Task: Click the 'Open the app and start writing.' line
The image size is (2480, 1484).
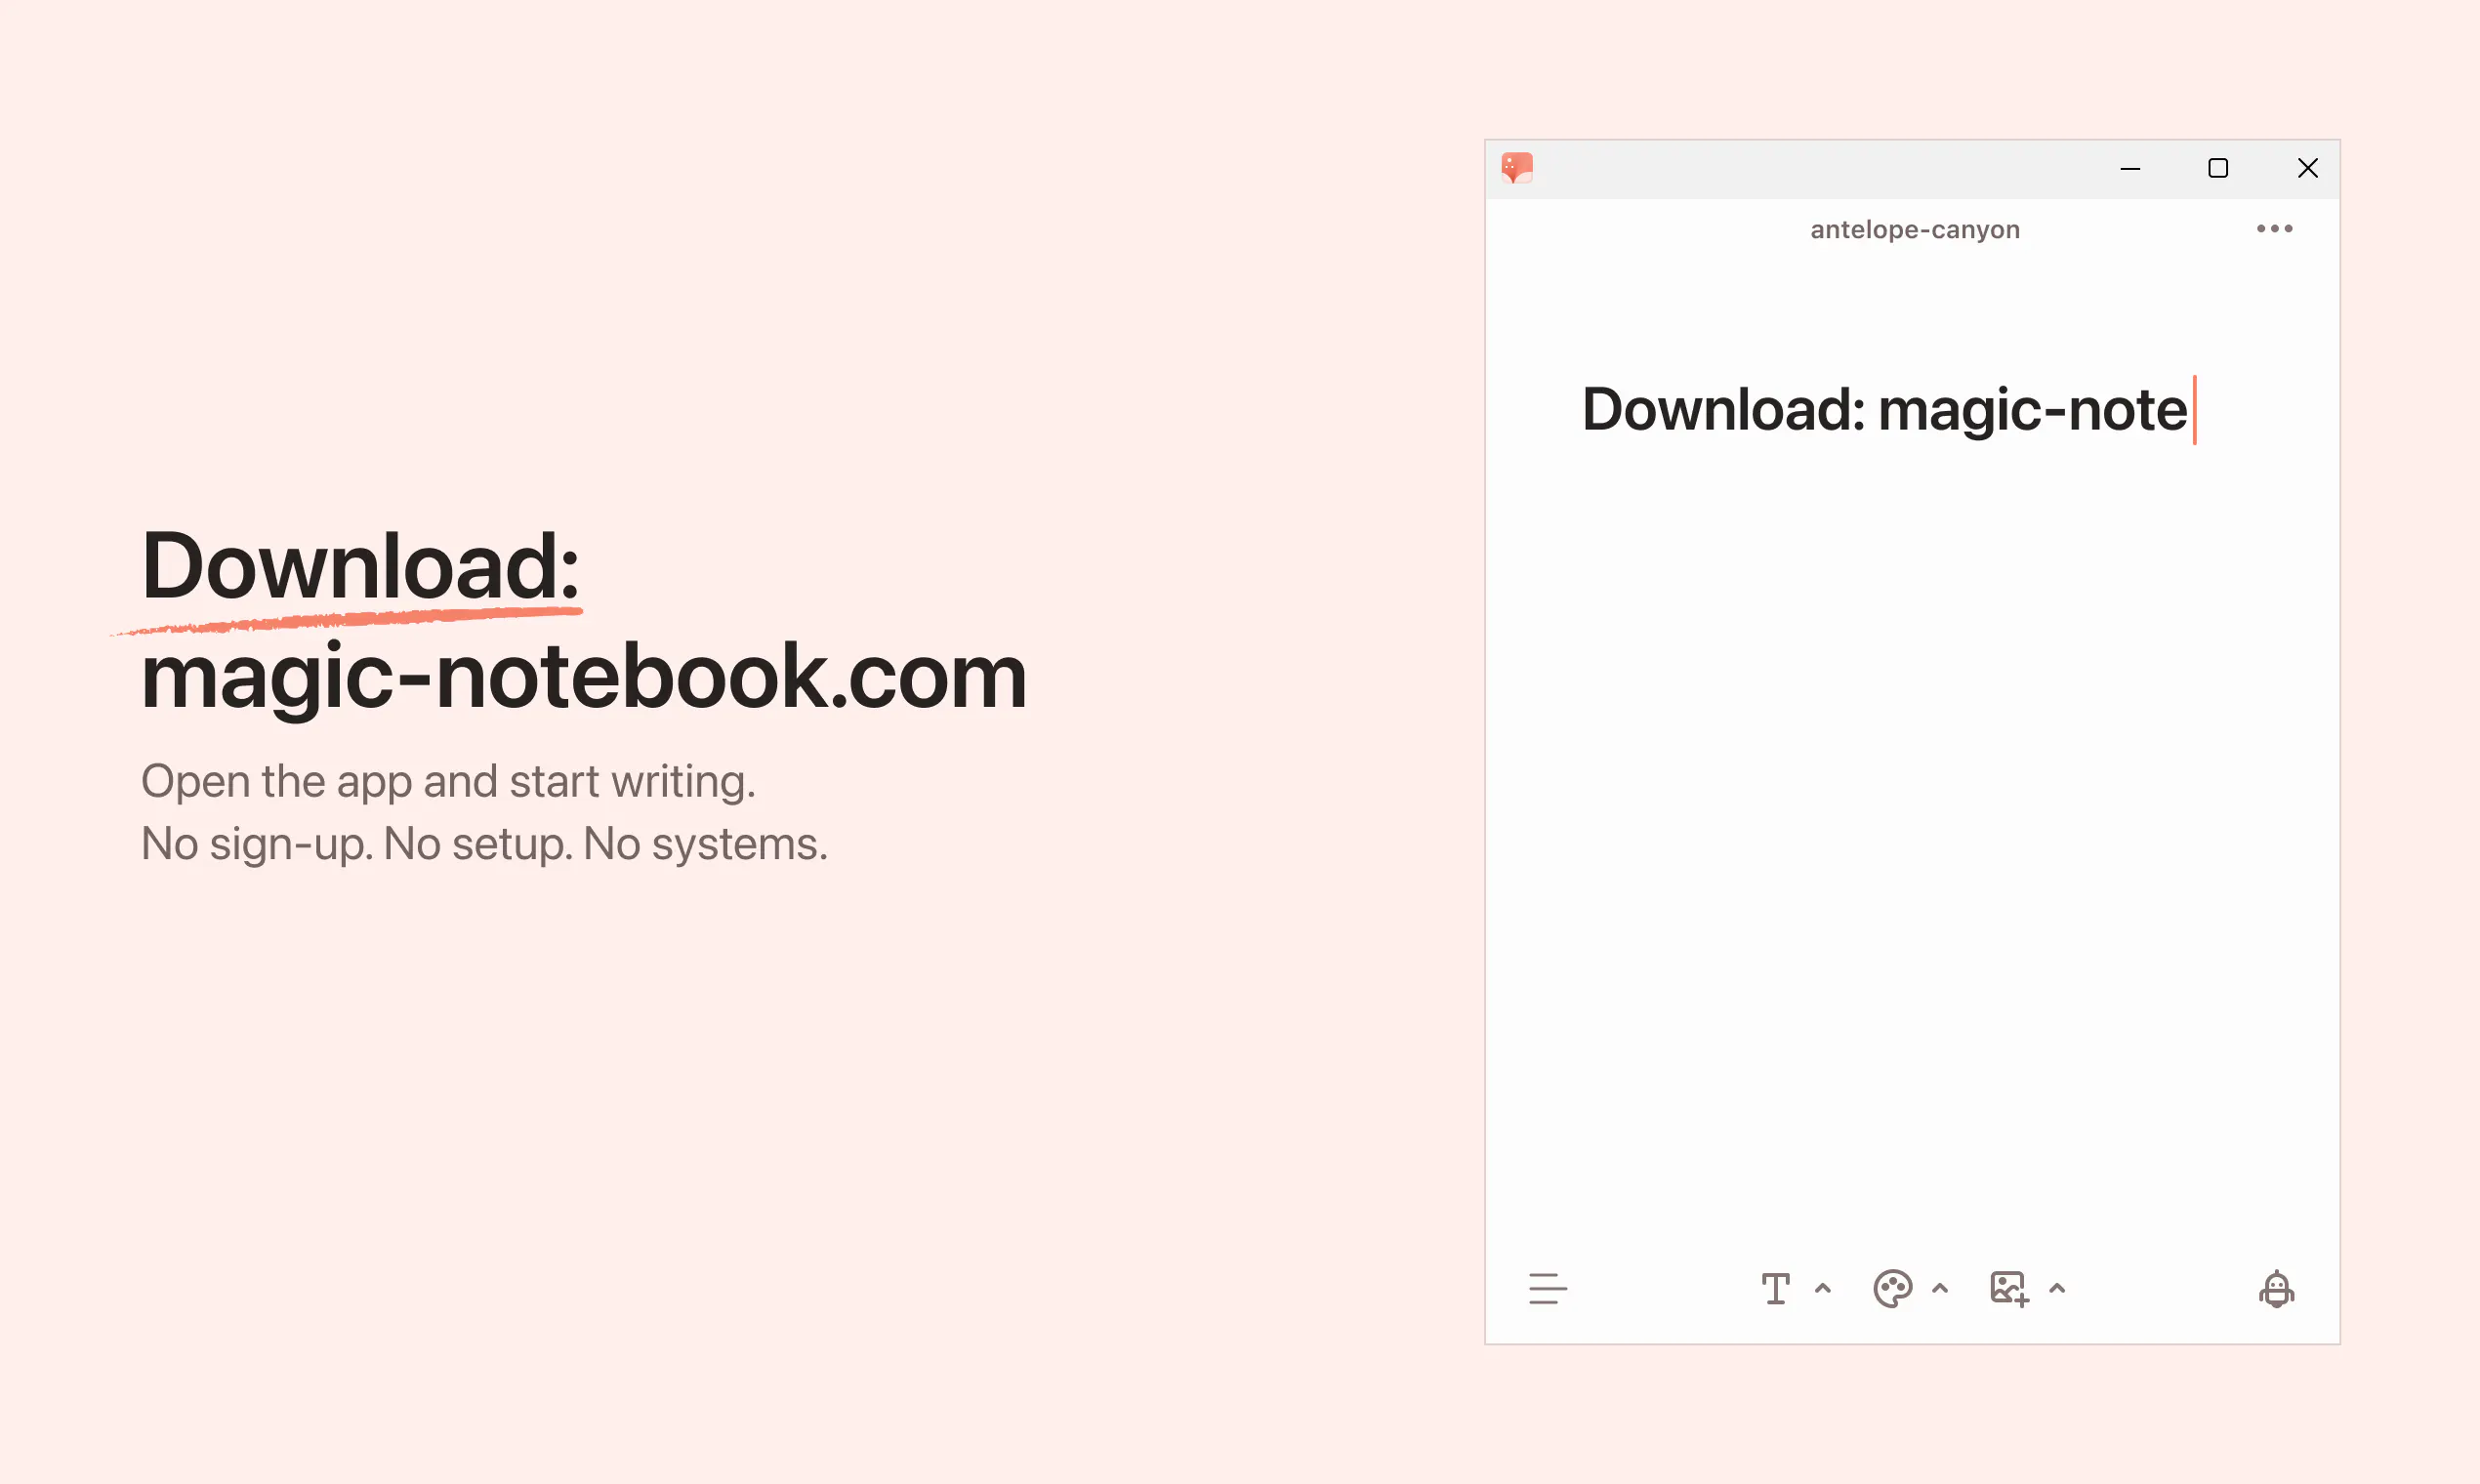Action: tap(448, 781)
